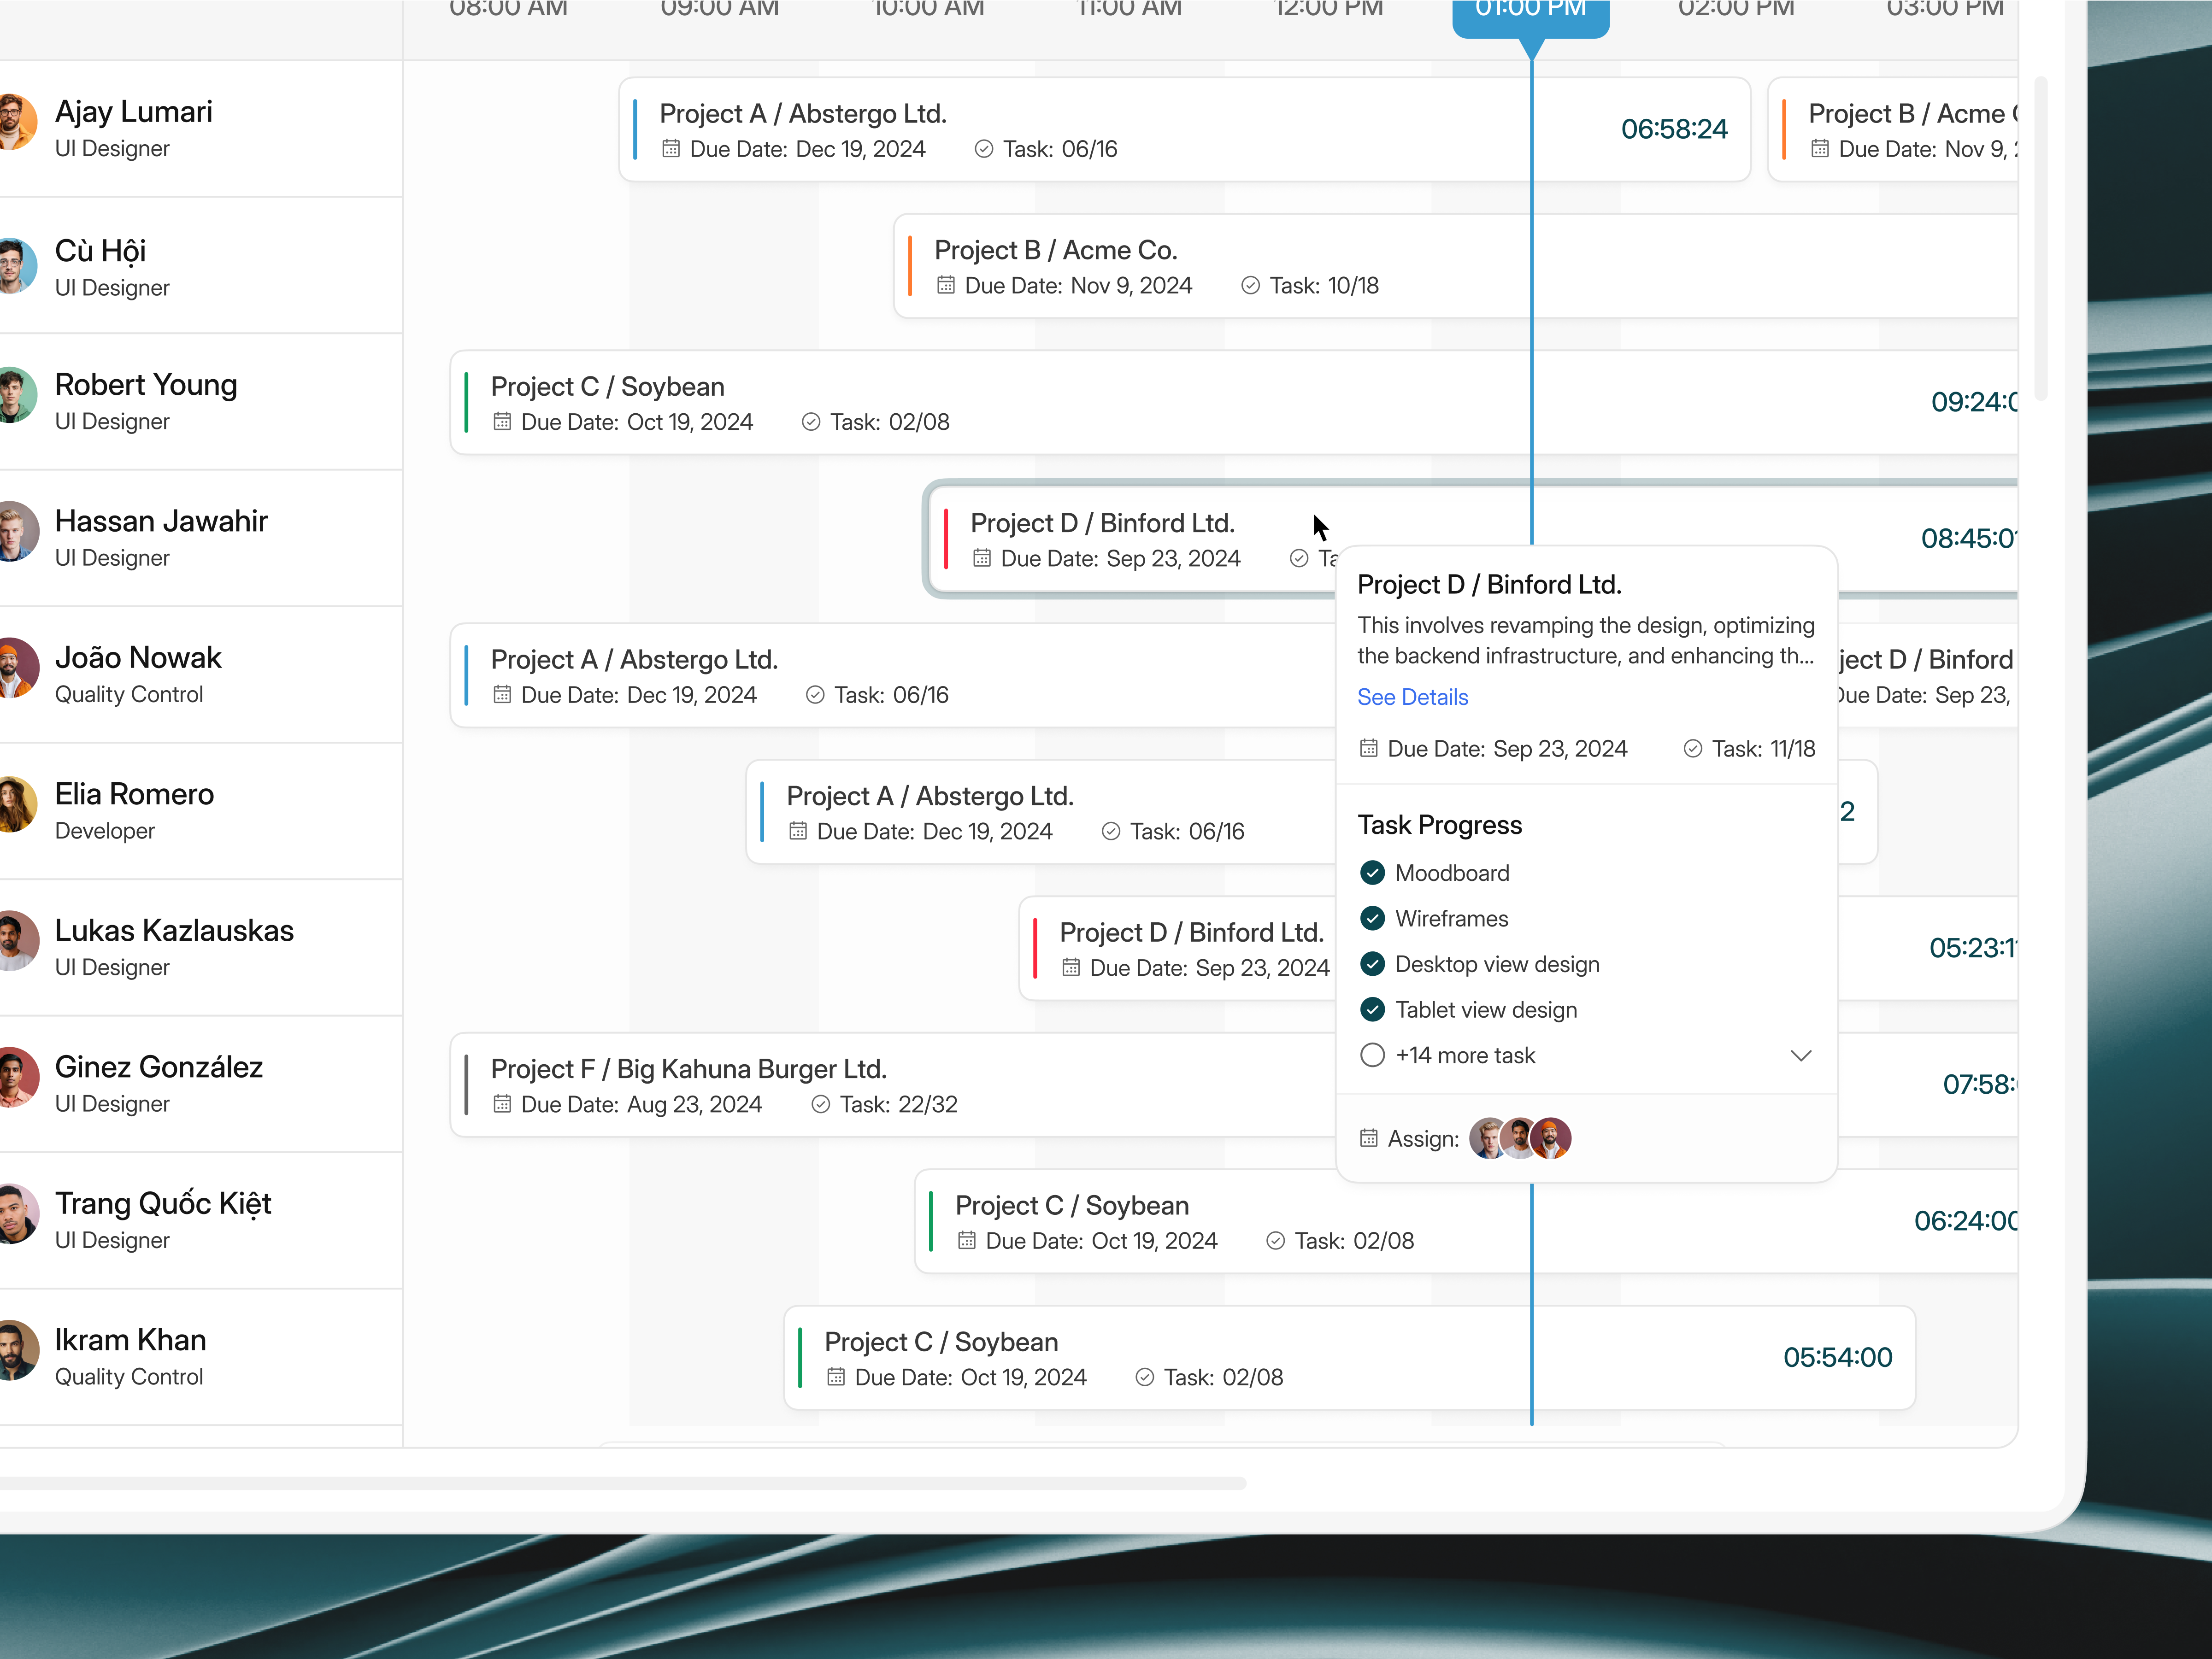Screen dimensions: 2212x1659
Task: Open the See Details link
Action: [1412, 697]
